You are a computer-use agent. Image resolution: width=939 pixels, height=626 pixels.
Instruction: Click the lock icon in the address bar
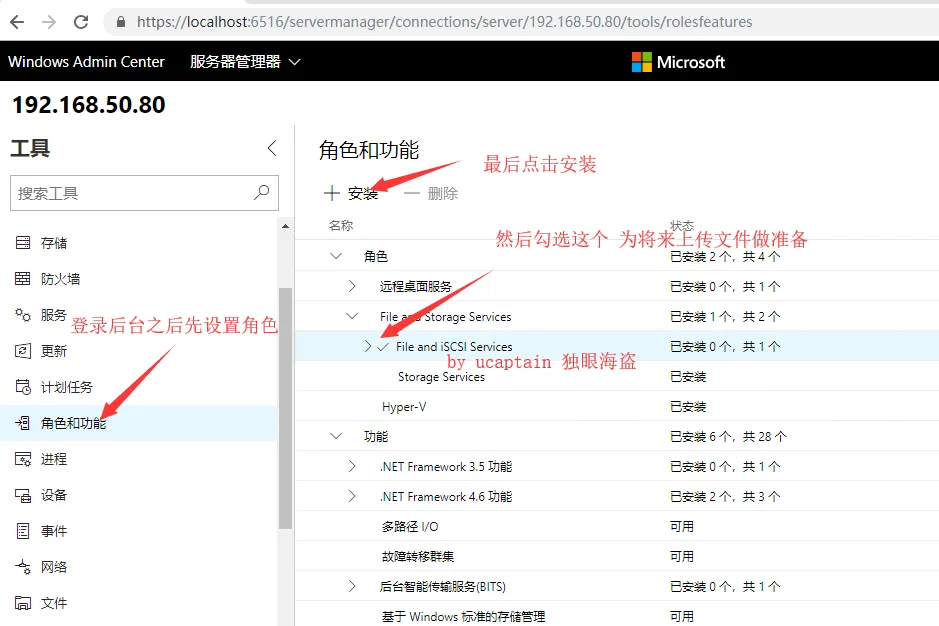(121, 22)
